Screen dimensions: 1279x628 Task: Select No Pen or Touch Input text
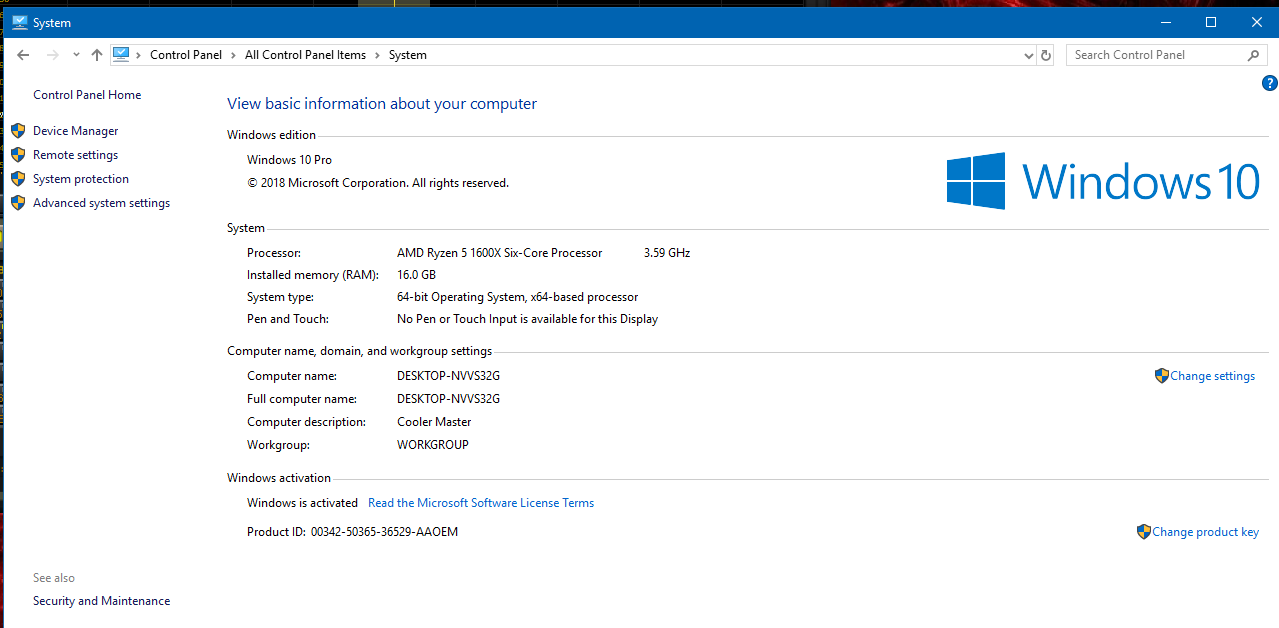[x=527, y=319]
